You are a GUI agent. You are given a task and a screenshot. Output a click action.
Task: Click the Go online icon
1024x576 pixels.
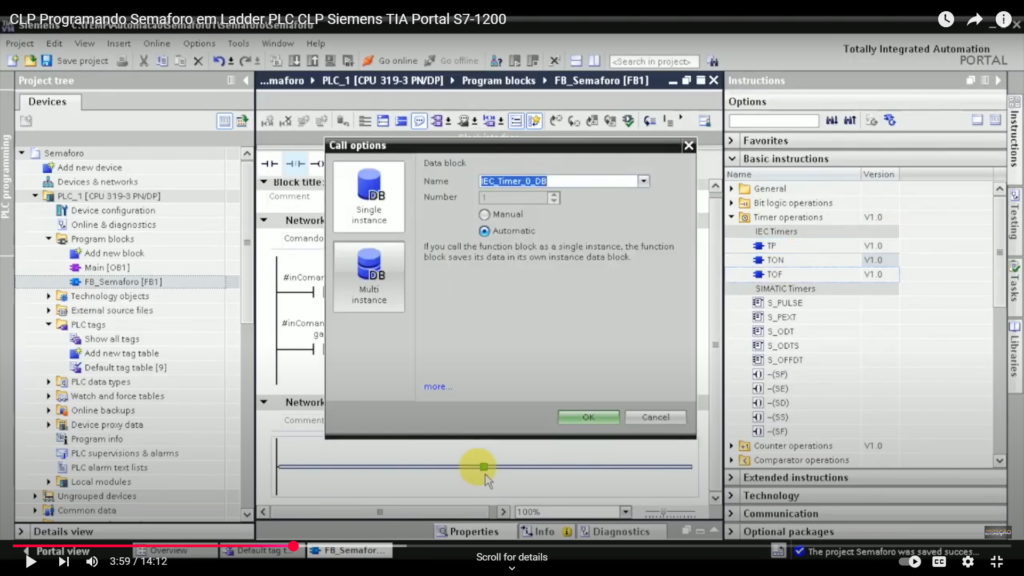(368, 61)
